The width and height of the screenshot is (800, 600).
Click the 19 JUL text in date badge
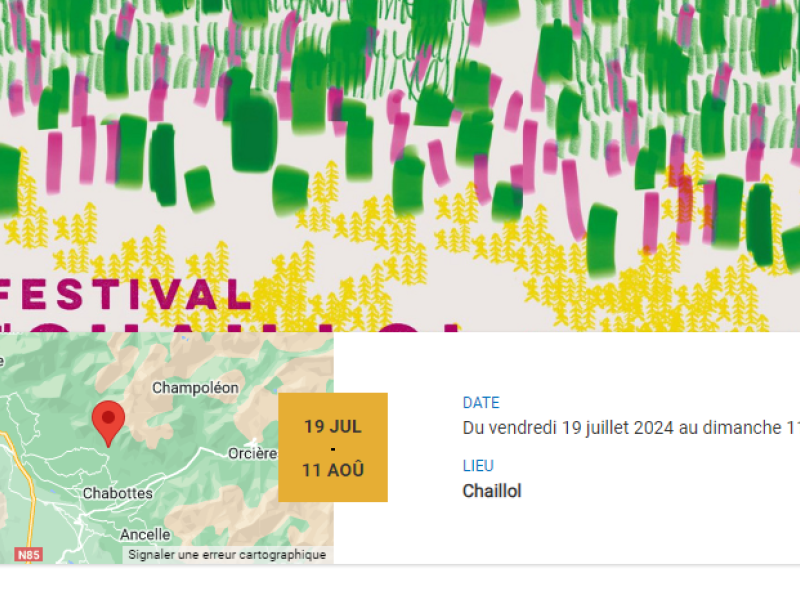pos(333,427)
